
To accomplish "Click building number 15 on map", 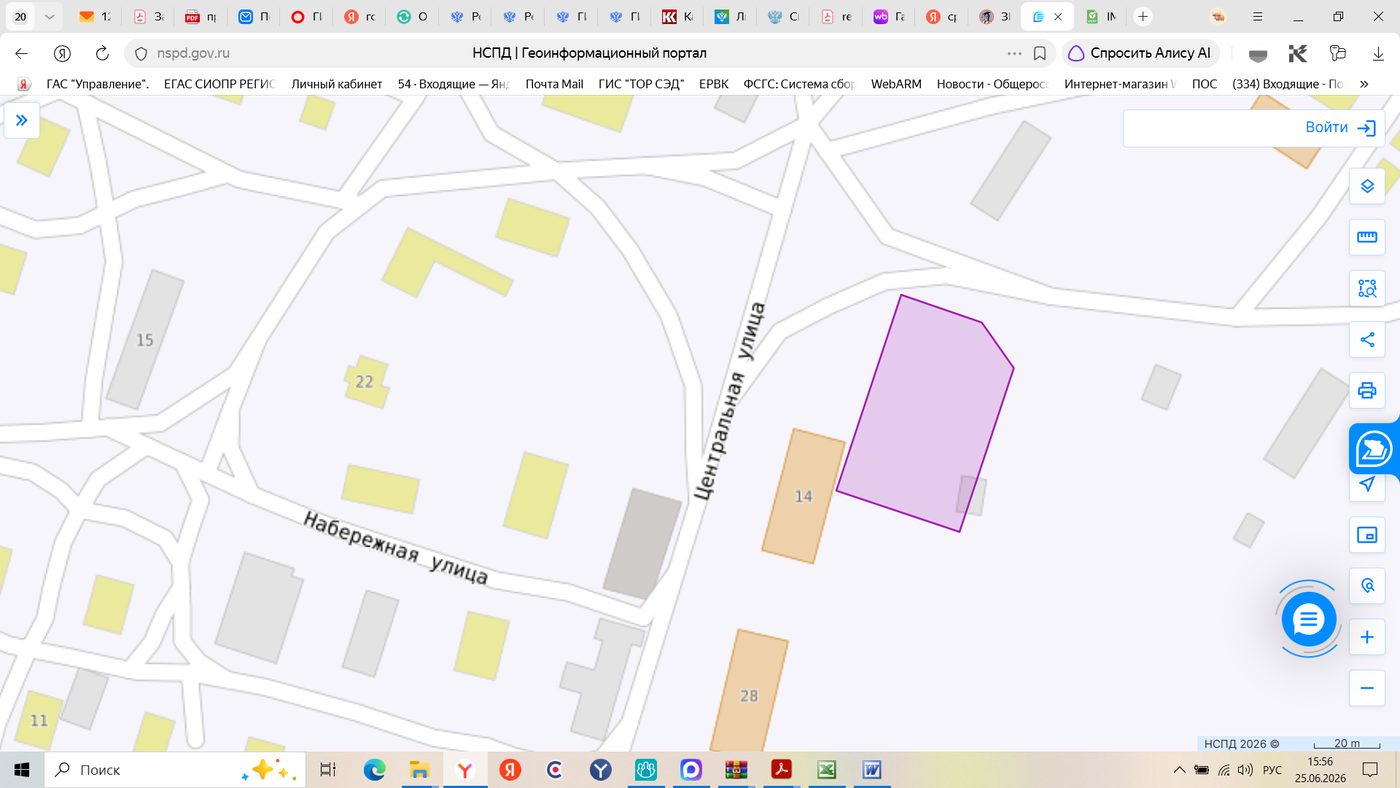I will 145,340.
